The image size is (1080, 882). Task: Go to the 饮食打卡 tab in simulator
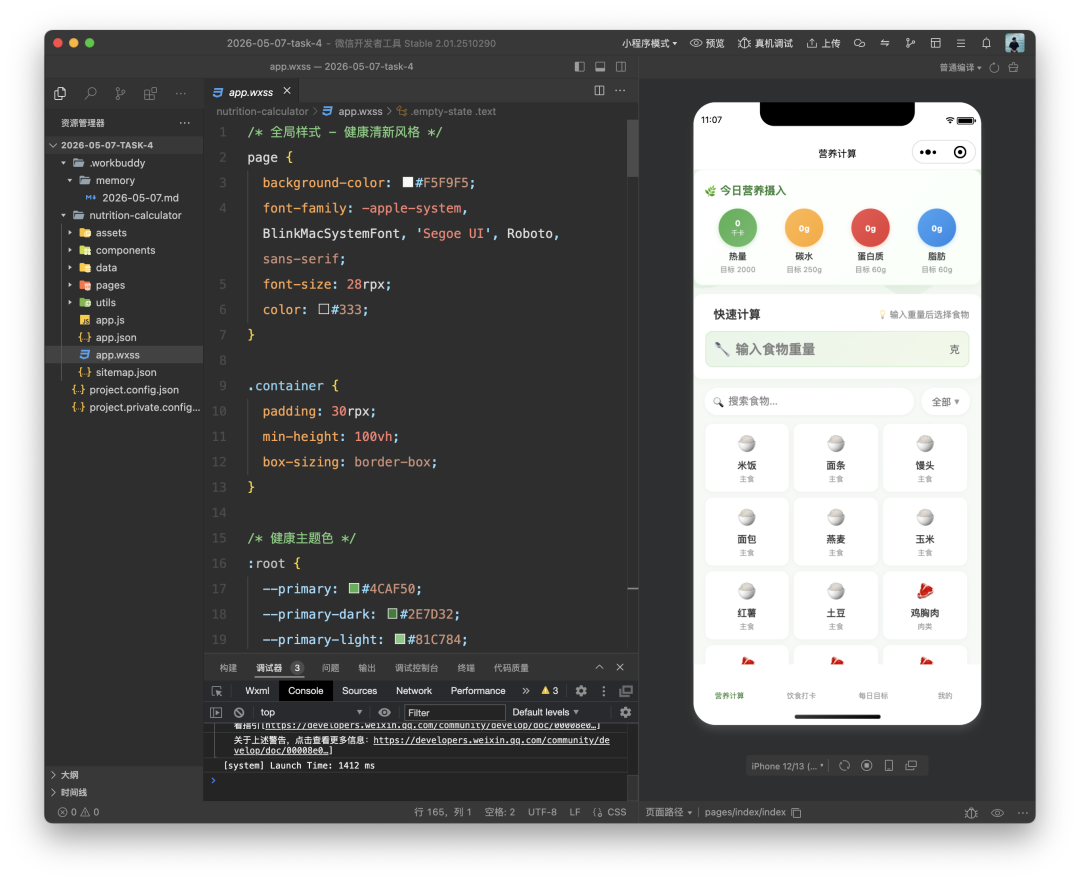(801, 695)
